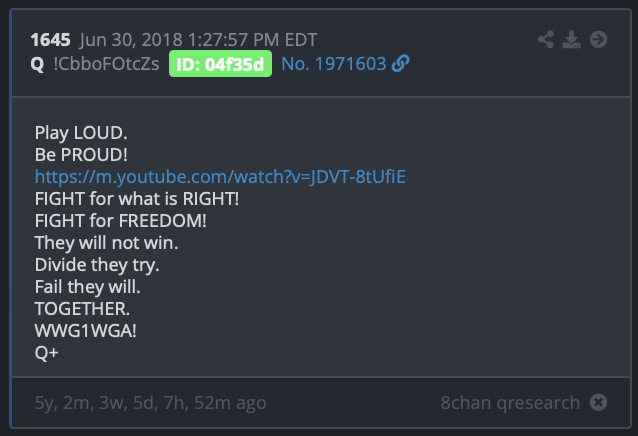This screenshot has height=436, width=638.
Task: Download the post using the download icon
Action: (x=571, y=39)
